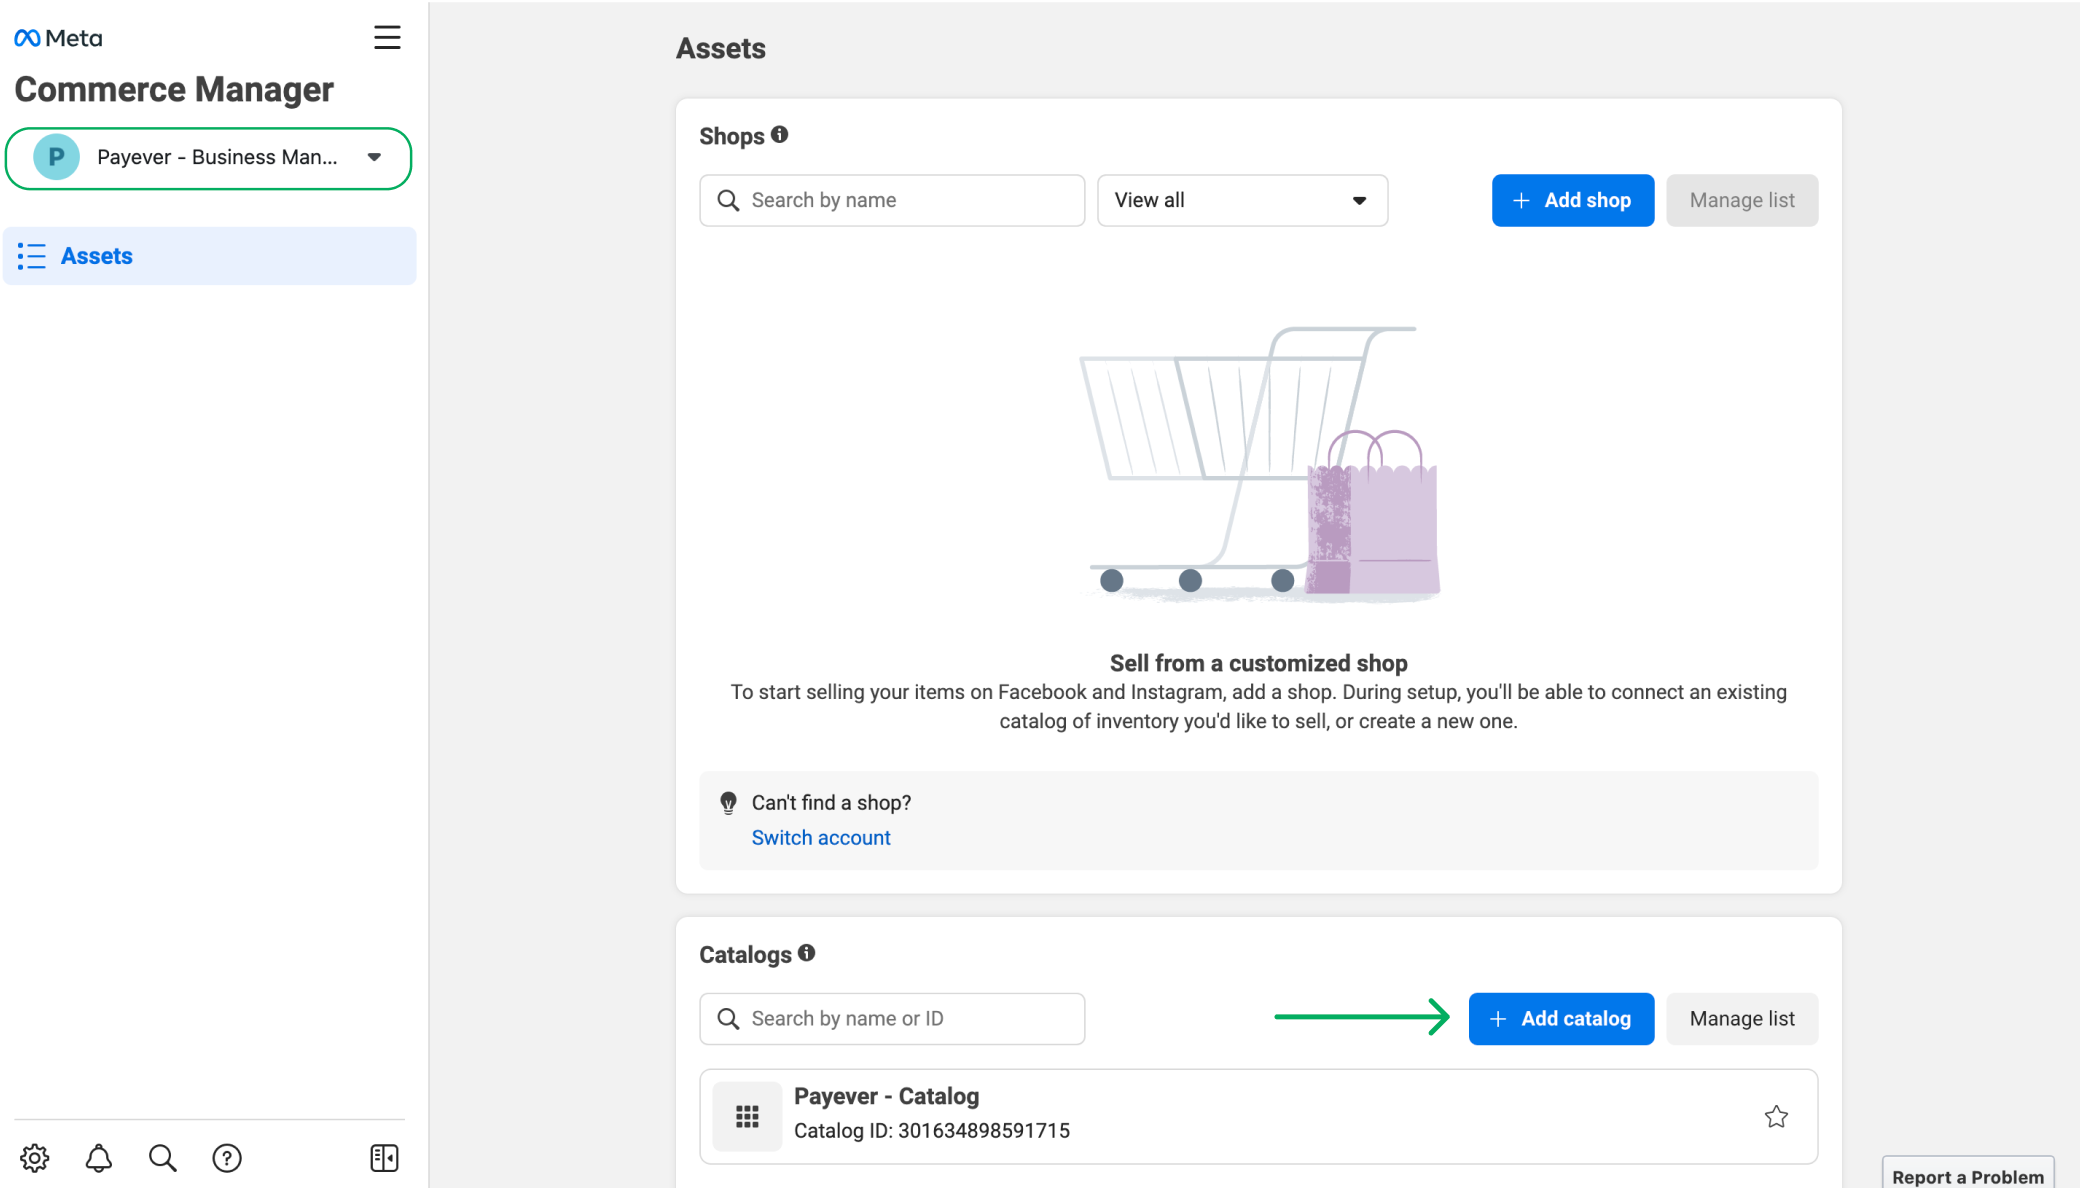This screenshot has height=1188, width=2080.
Task: Click the sidebar search magnifier icon
Action: [163, 1158]
